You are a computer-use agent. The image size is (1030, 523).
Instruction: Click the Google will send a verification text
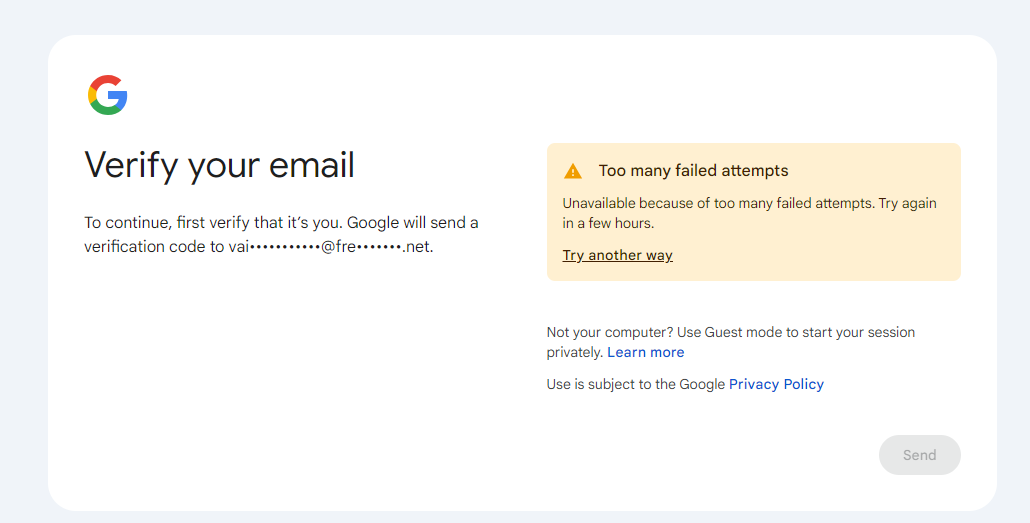click(x=412, y=222)
